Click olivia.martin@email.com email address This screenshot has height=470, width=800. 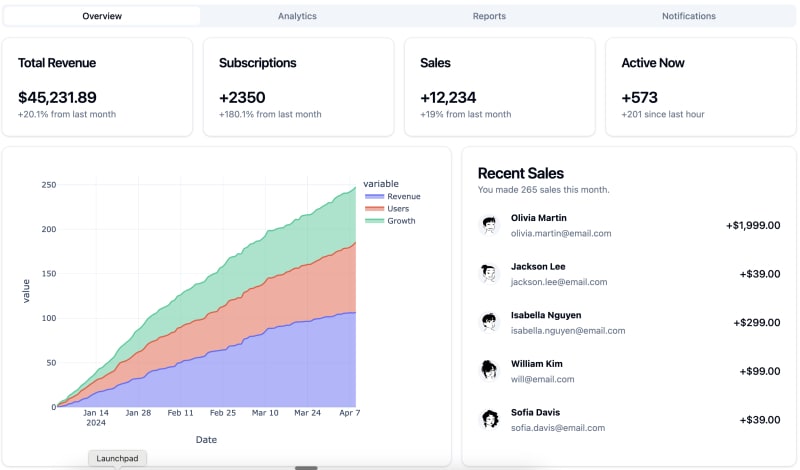coord(560,233)
